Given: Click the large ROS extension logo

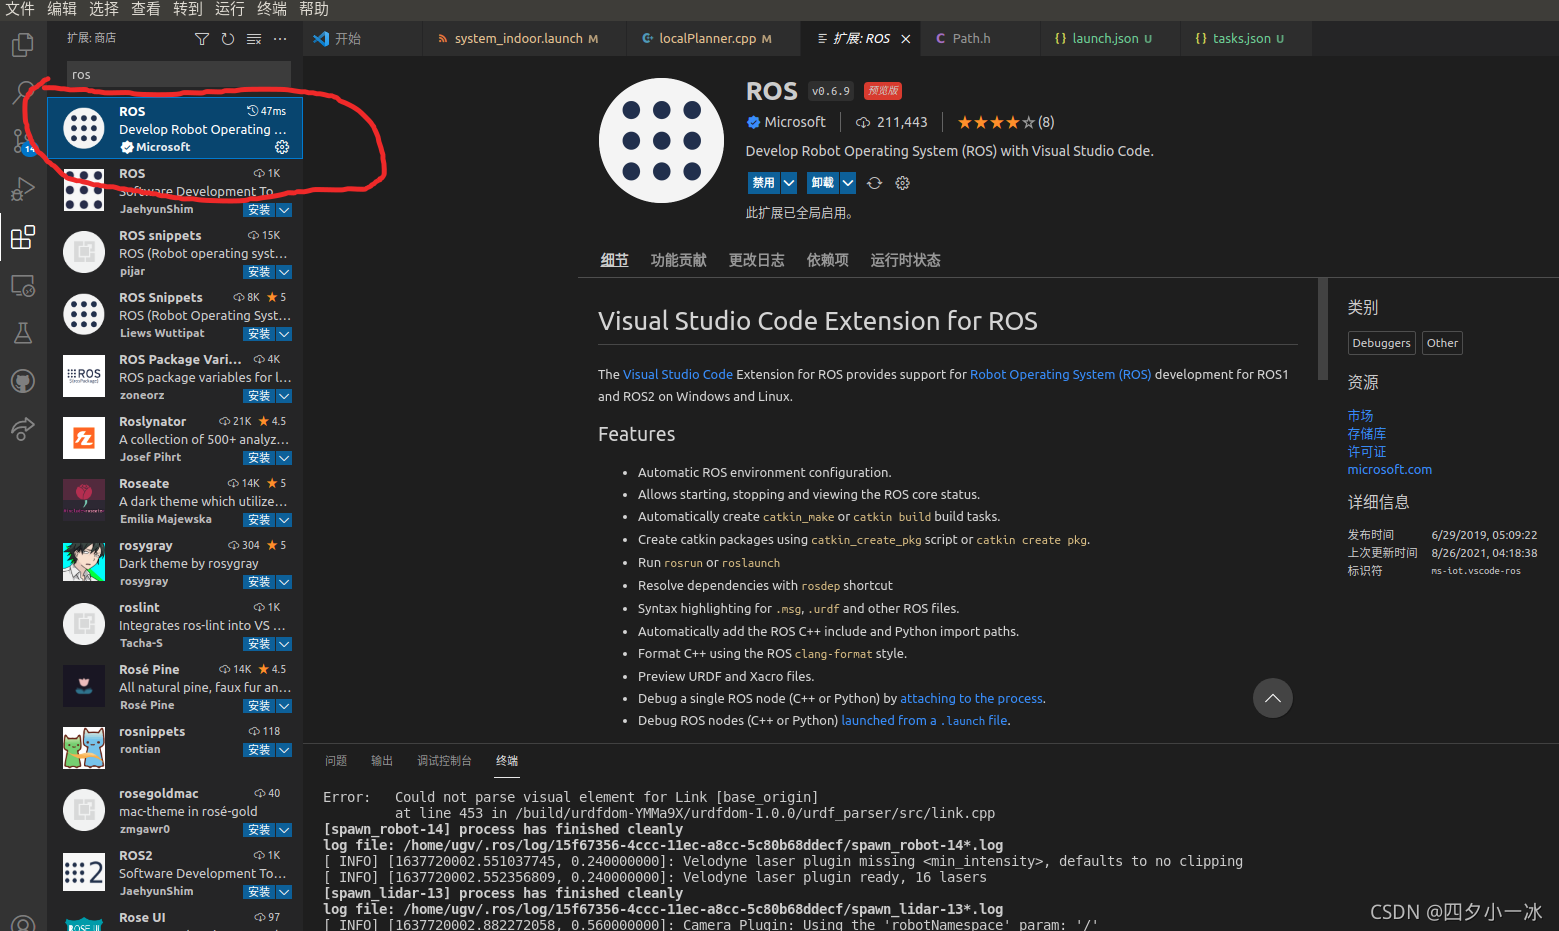Looking at the screenshot, I should coord(661,140).
